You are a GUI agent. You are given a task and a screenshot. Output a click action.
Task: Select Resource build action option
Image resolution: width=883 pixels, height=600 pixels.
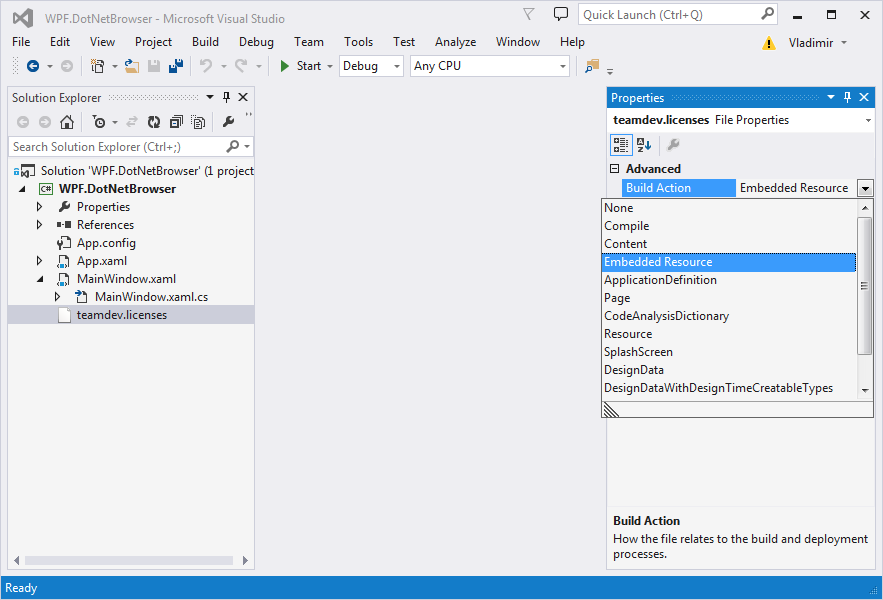point(729,334)
